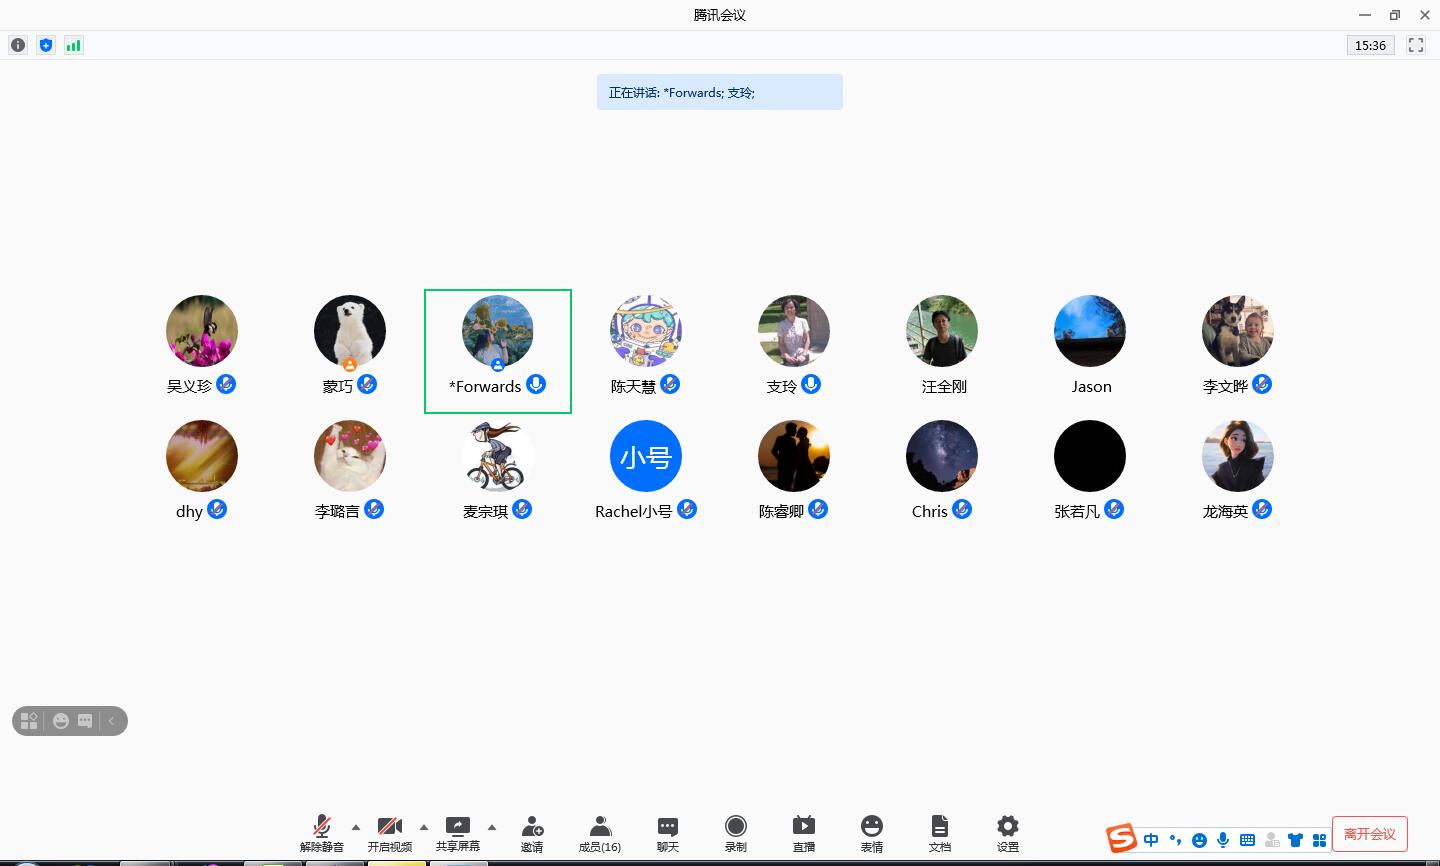Turn on camera via 开启视频
The height and width of the screenshot is (866, 1440).
389,832
